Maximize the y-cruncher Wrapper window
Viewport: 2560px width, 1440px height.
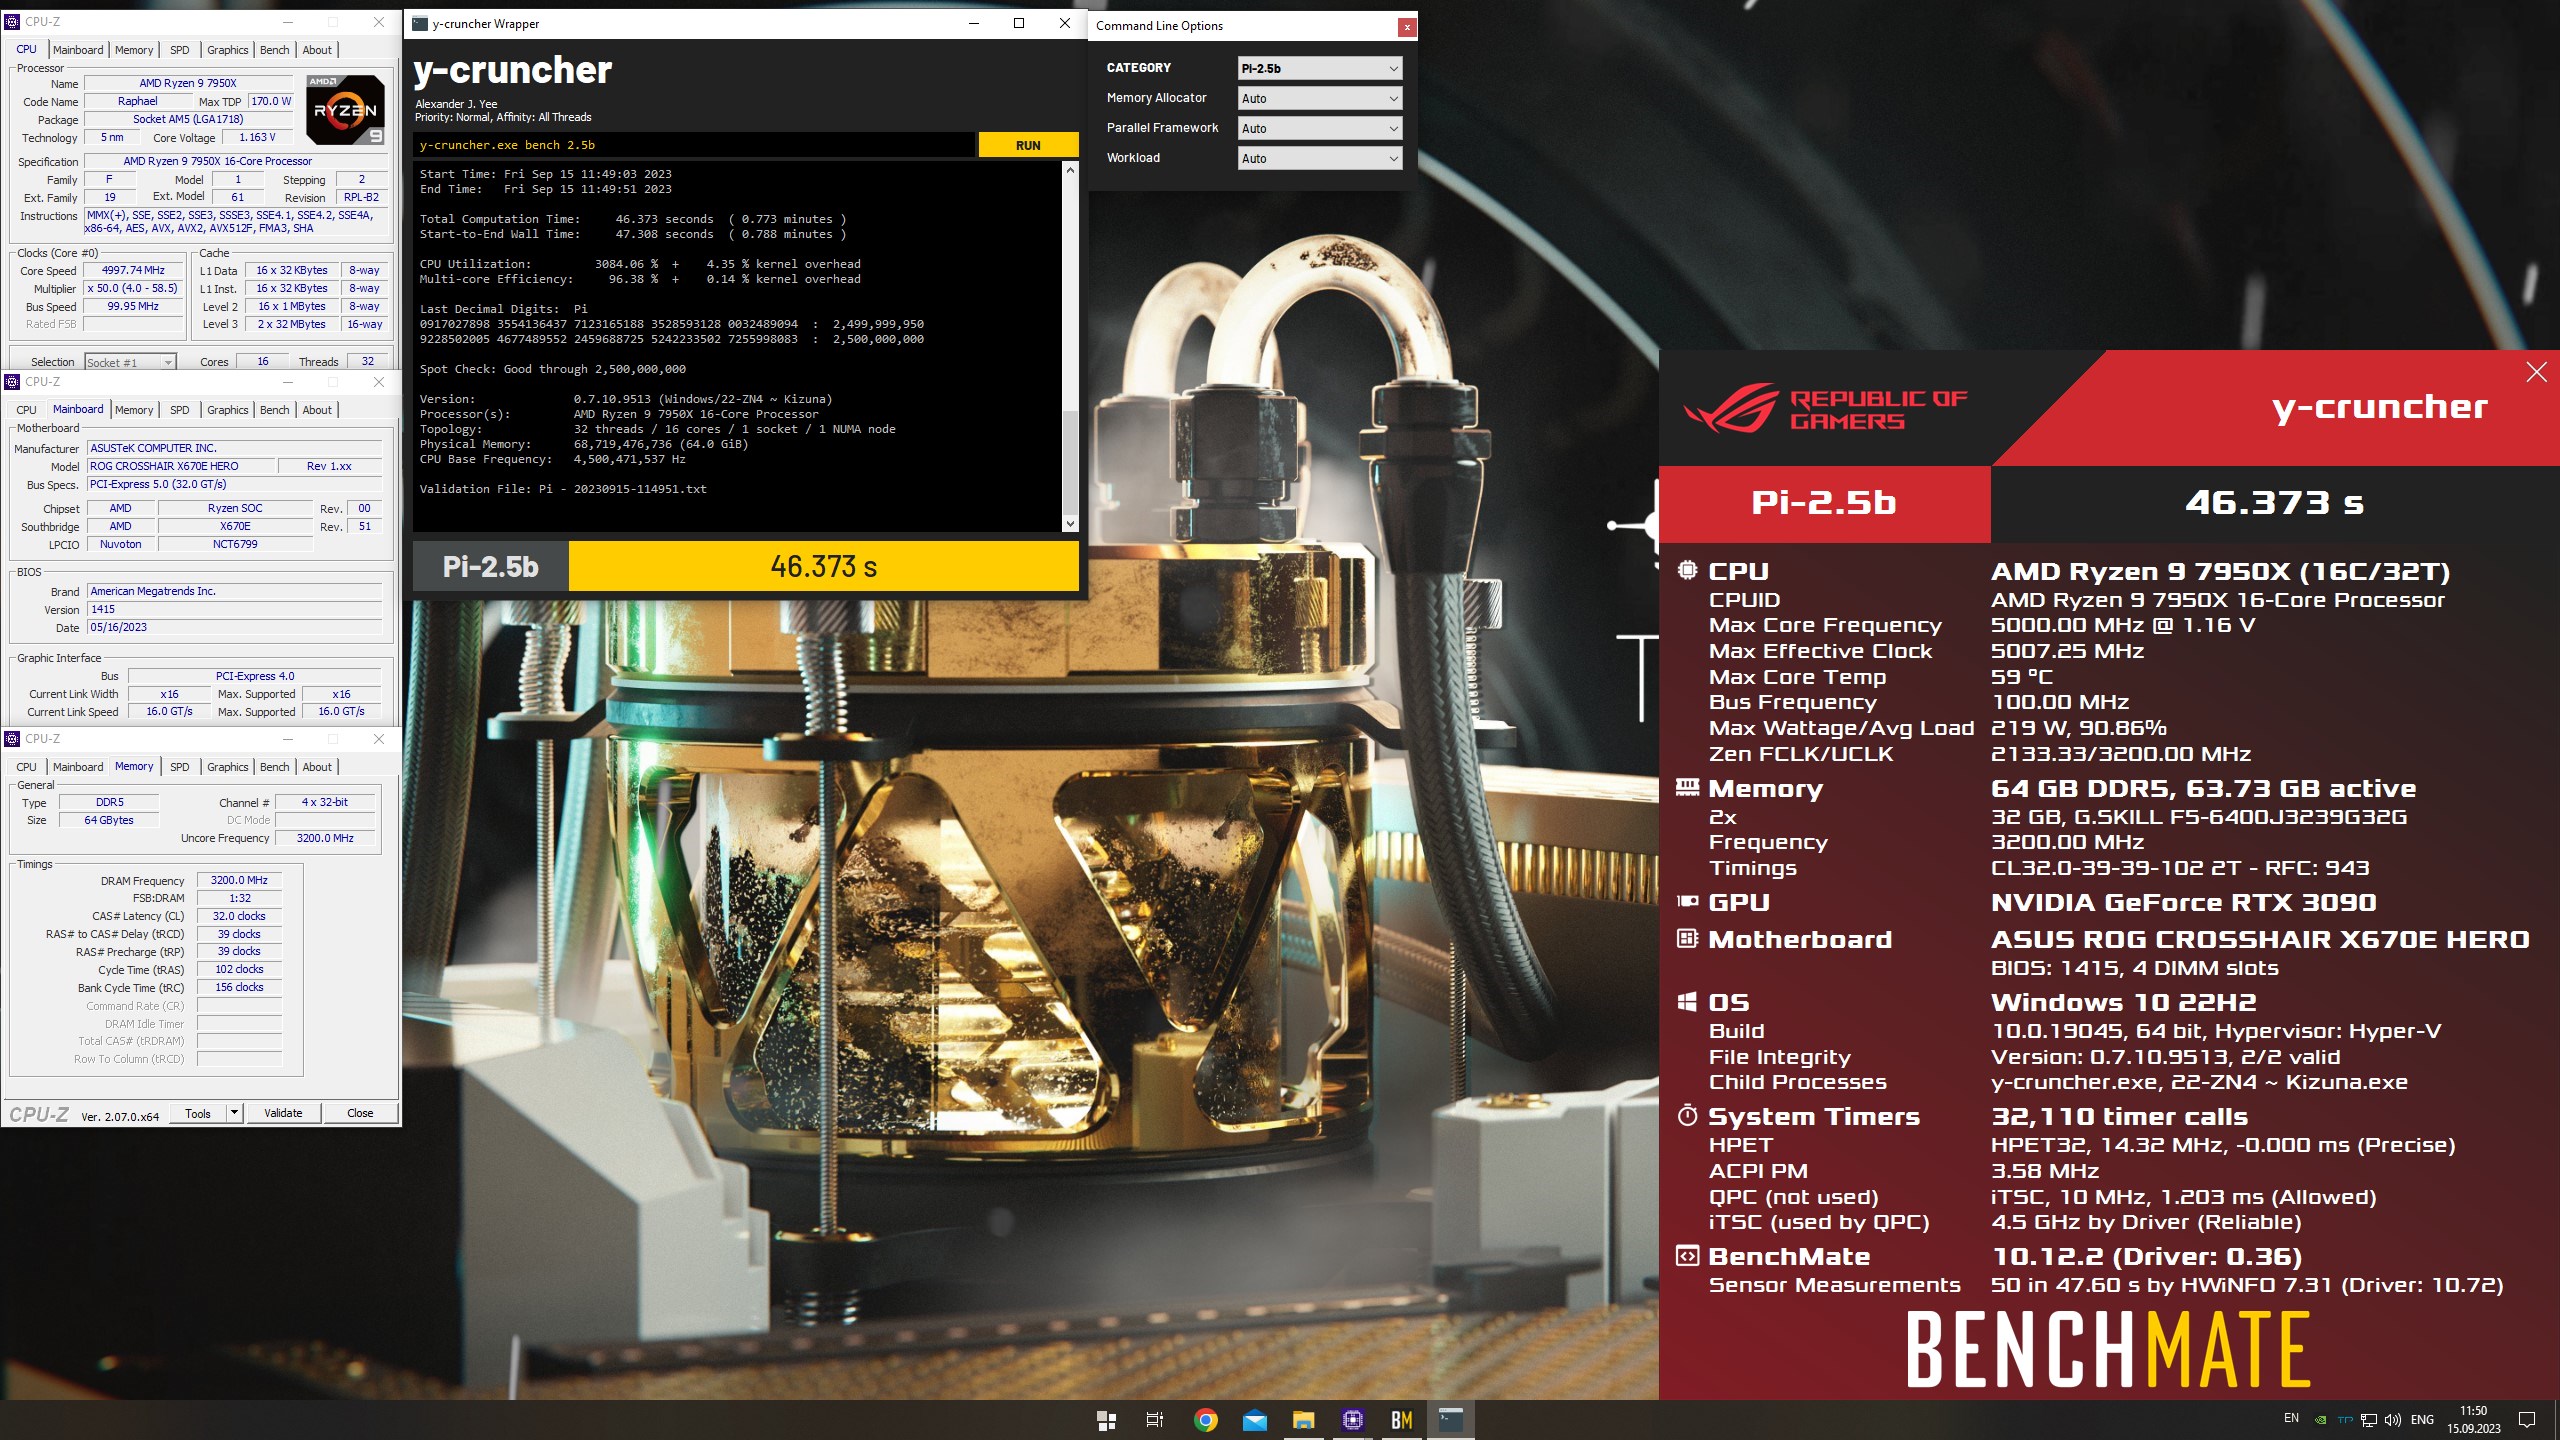point(1019,24)
